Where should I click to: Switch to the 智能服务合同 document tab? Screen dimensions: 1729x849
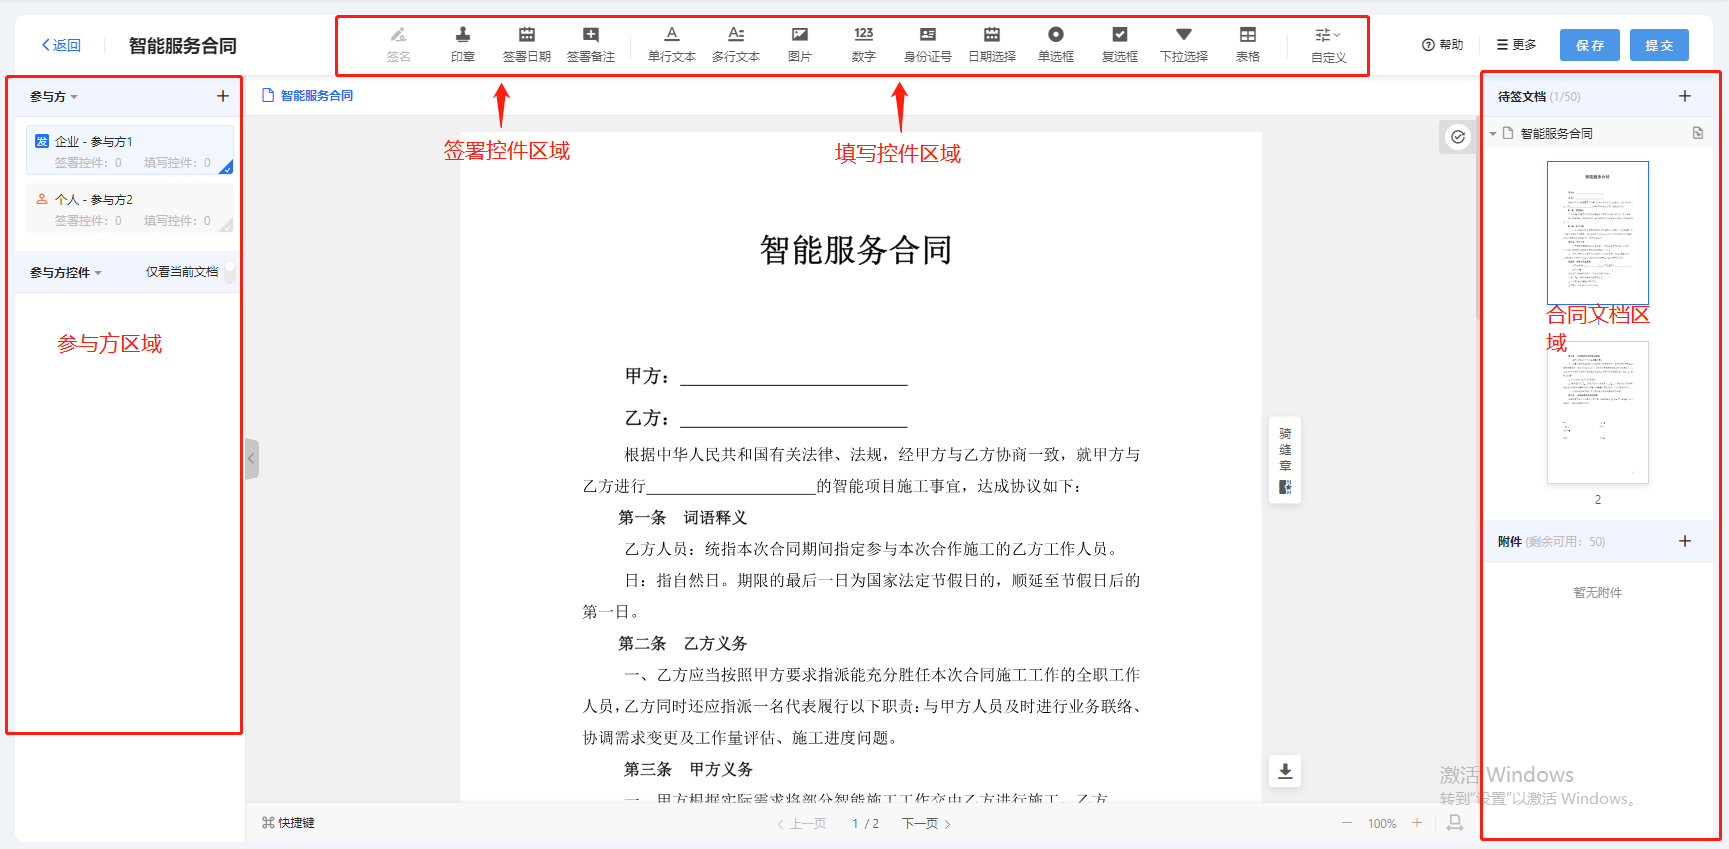308,96
